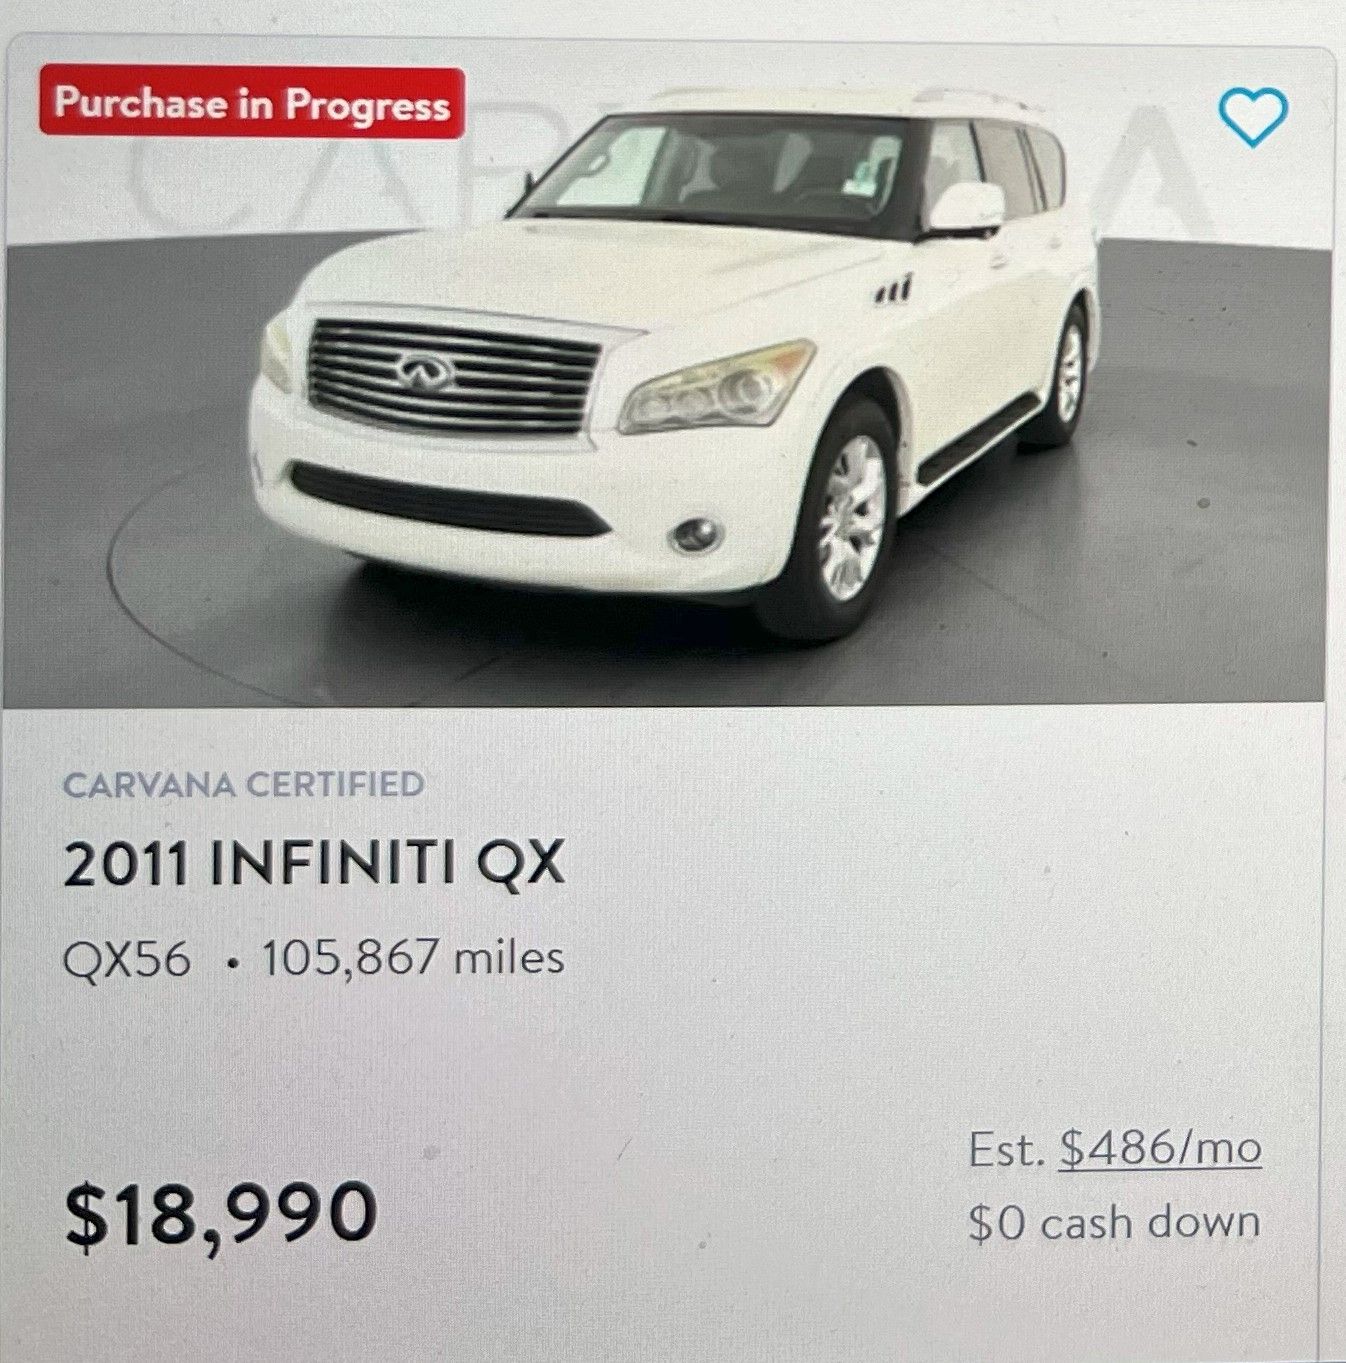Image resolution: width=1346 pixels, height=1363 pixels.
Task: Click the Purchase in Progress badge
Action: click(252, 103)
